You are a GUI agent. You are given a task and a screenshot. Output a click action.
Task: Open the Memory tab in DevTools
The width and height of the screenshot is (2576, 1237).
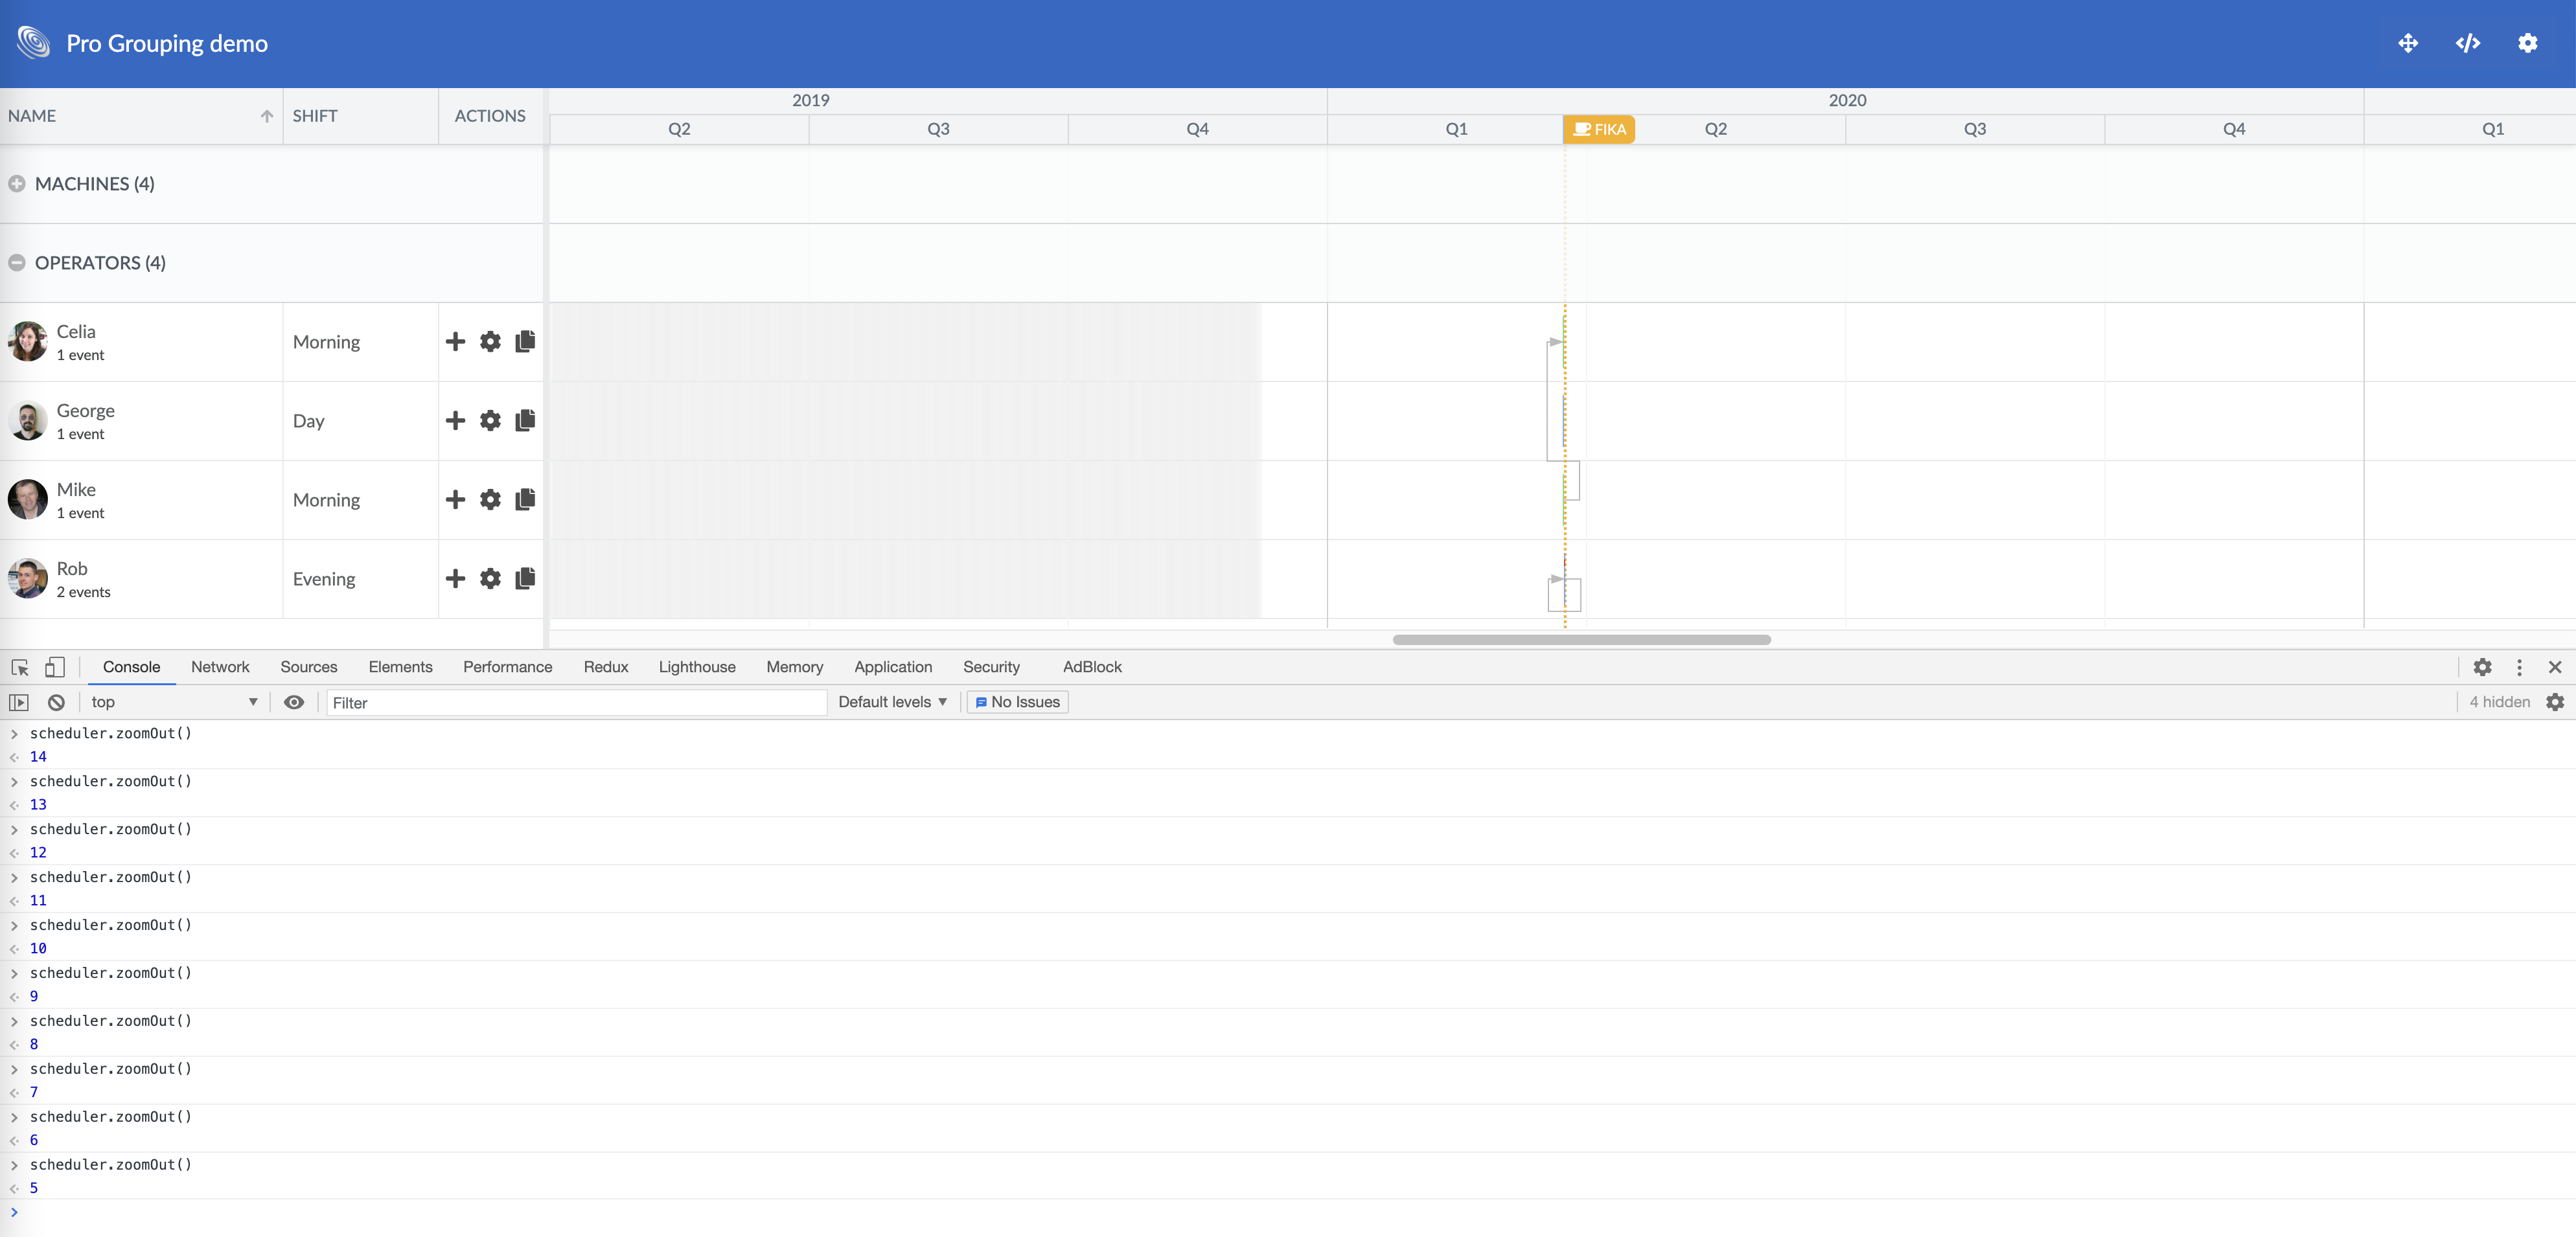click(794, 667)
